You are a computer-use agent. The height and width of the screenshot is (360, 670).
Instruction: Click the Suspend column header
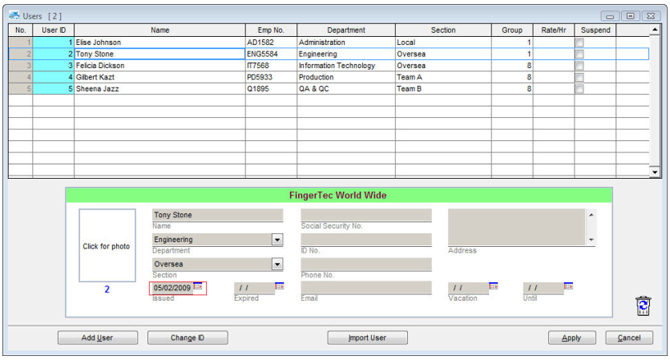click(595, 30)
